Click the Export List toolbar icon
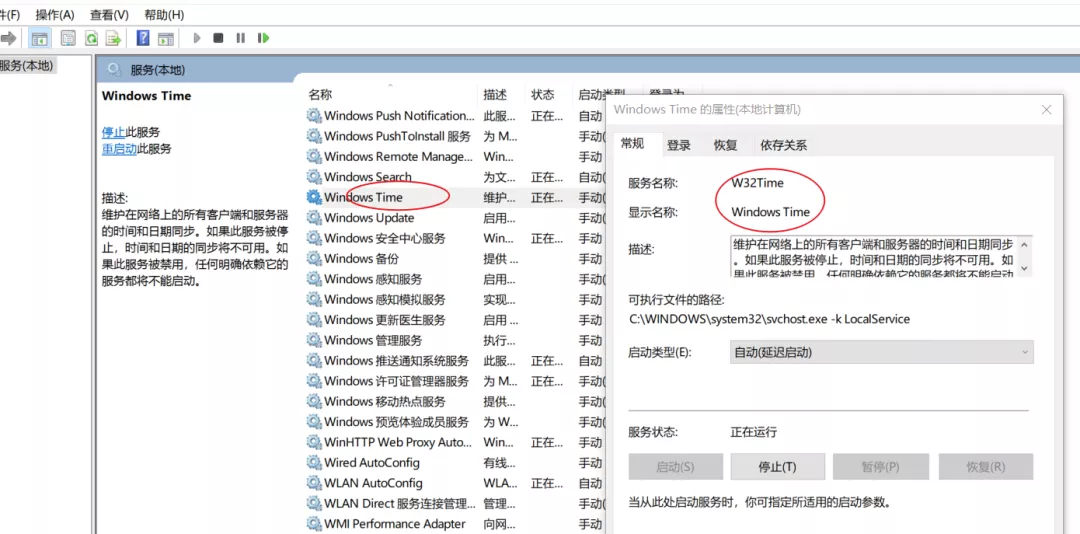 pyautogui.click(x=114, y=38)
